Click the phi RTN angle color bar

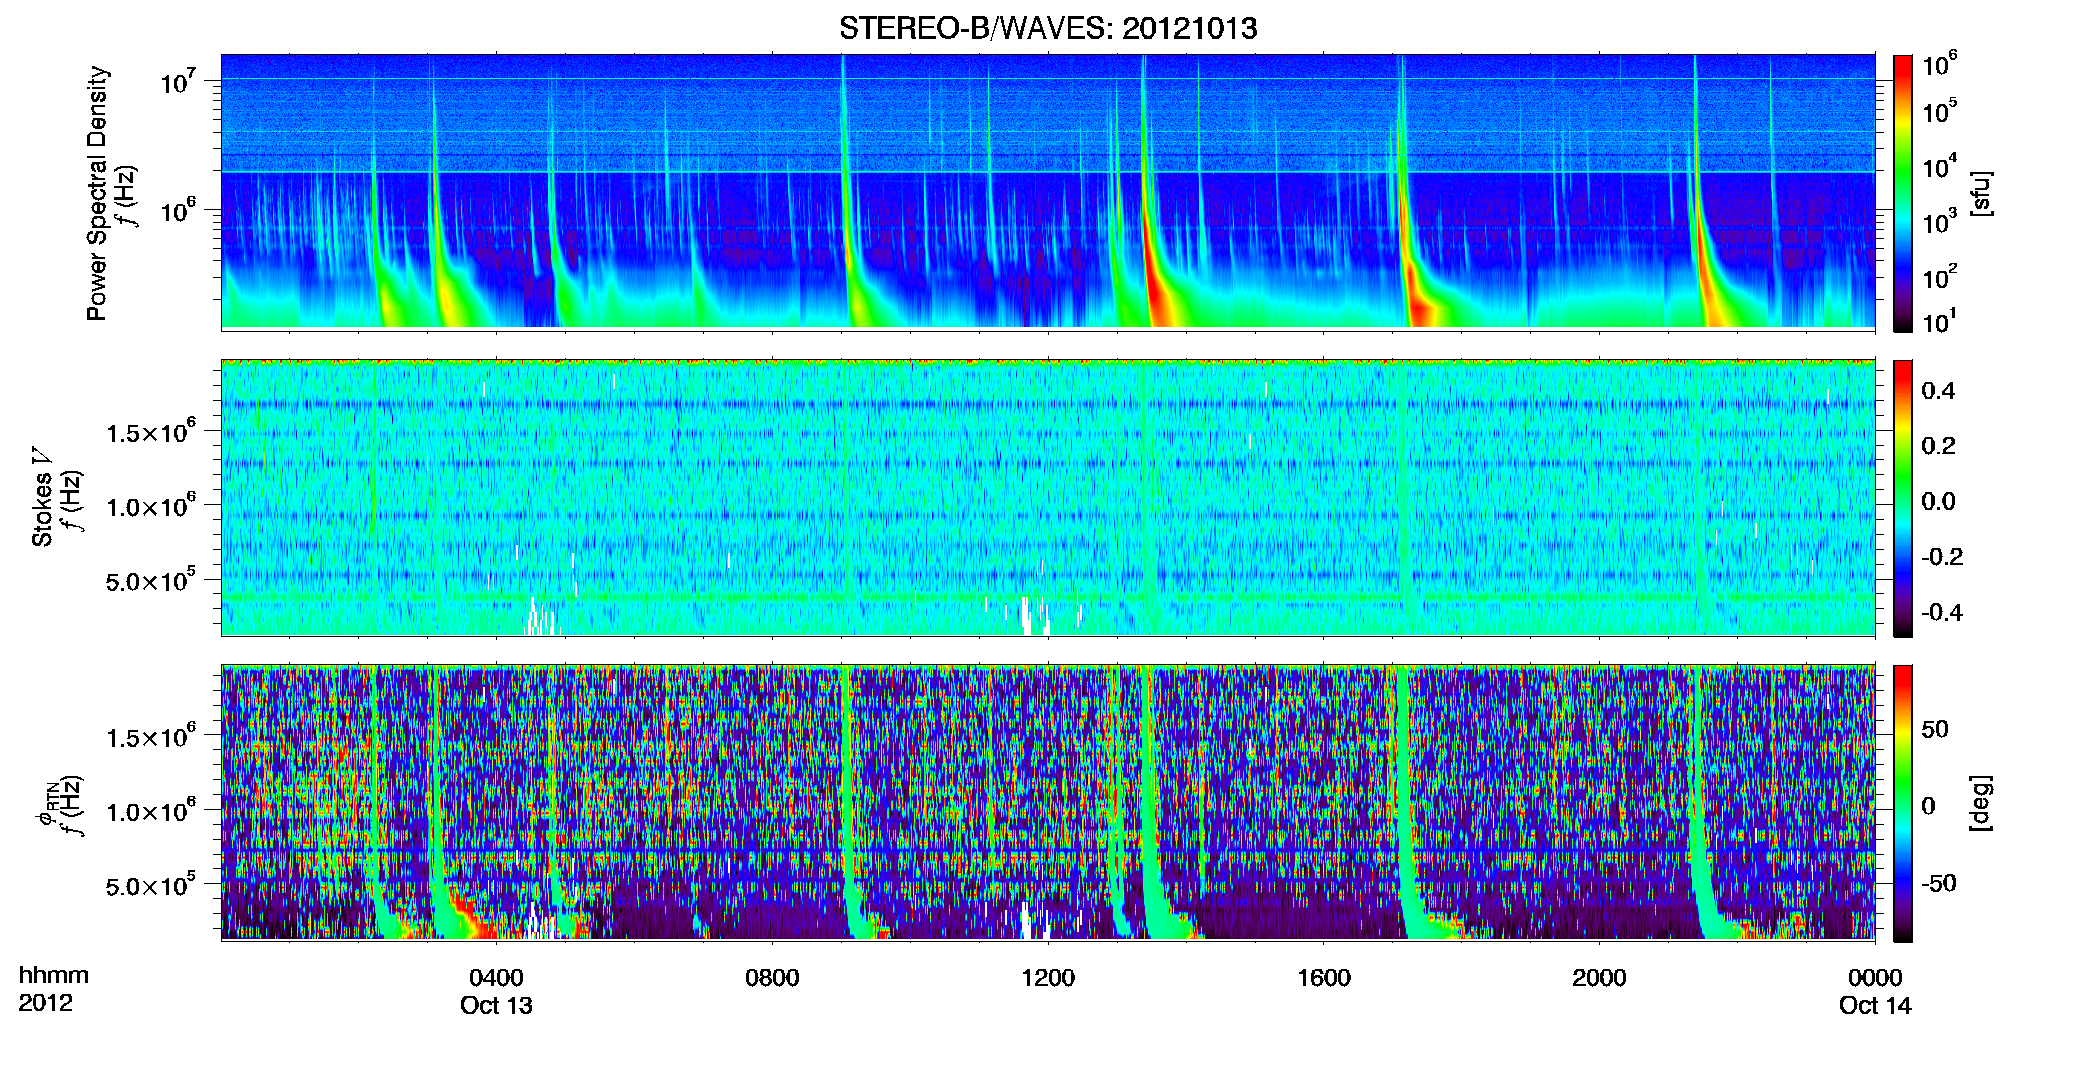pos(1903,803)
